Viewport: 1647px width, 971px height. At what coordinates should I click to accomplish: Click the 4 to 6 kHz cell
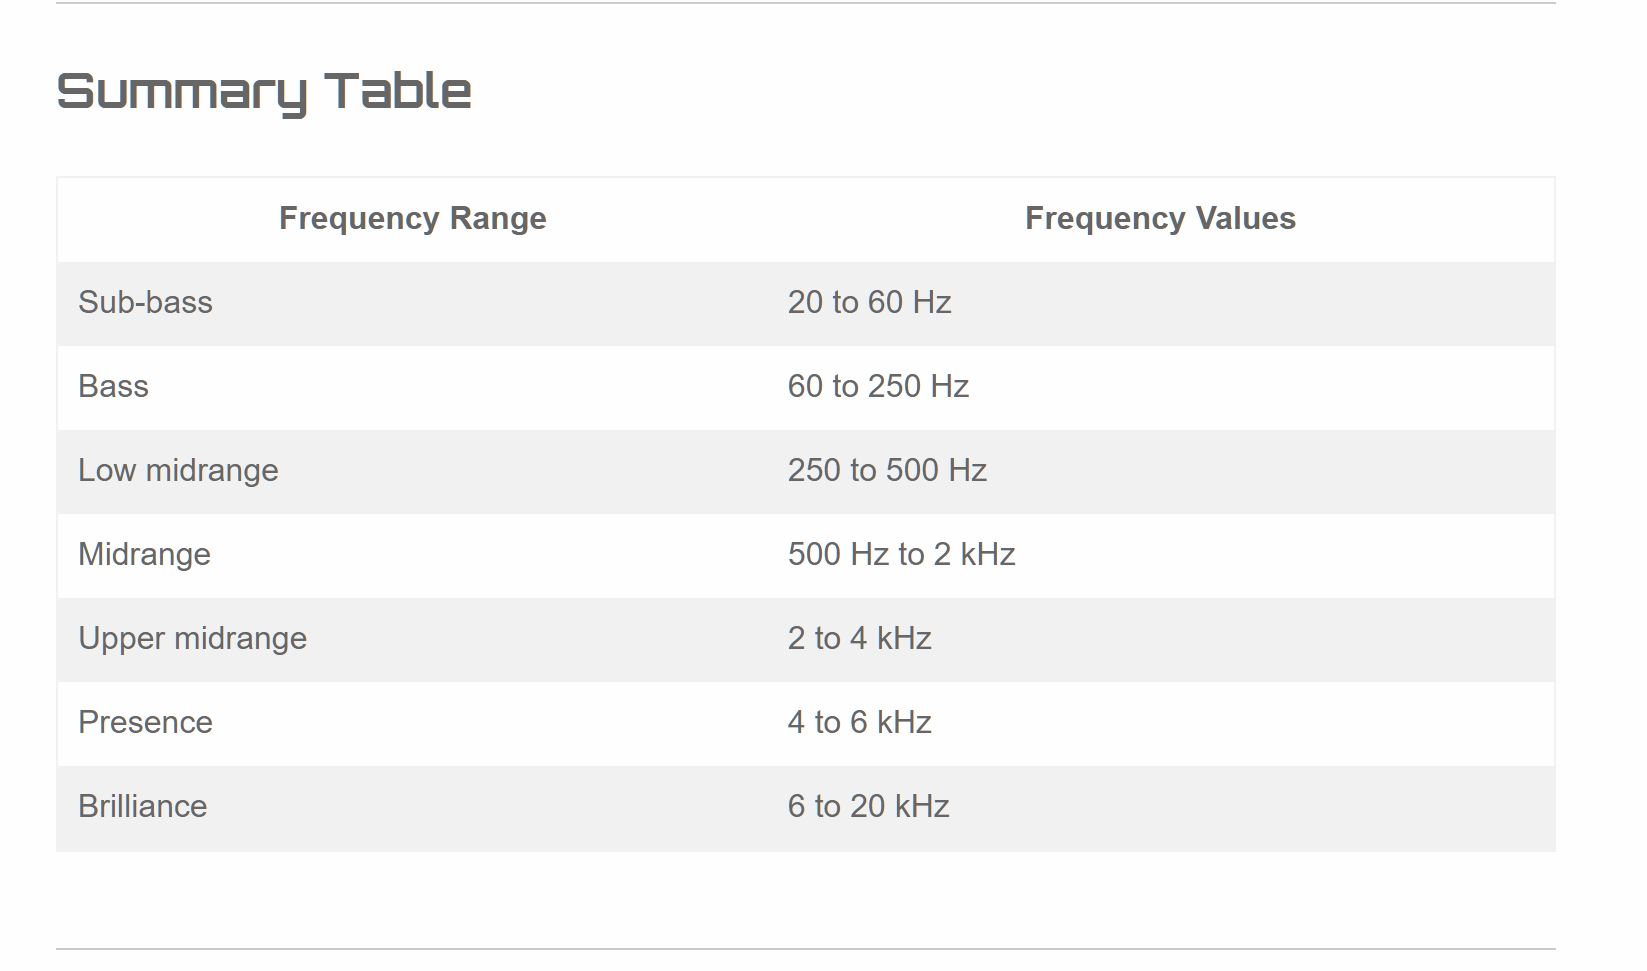[859, 722]
